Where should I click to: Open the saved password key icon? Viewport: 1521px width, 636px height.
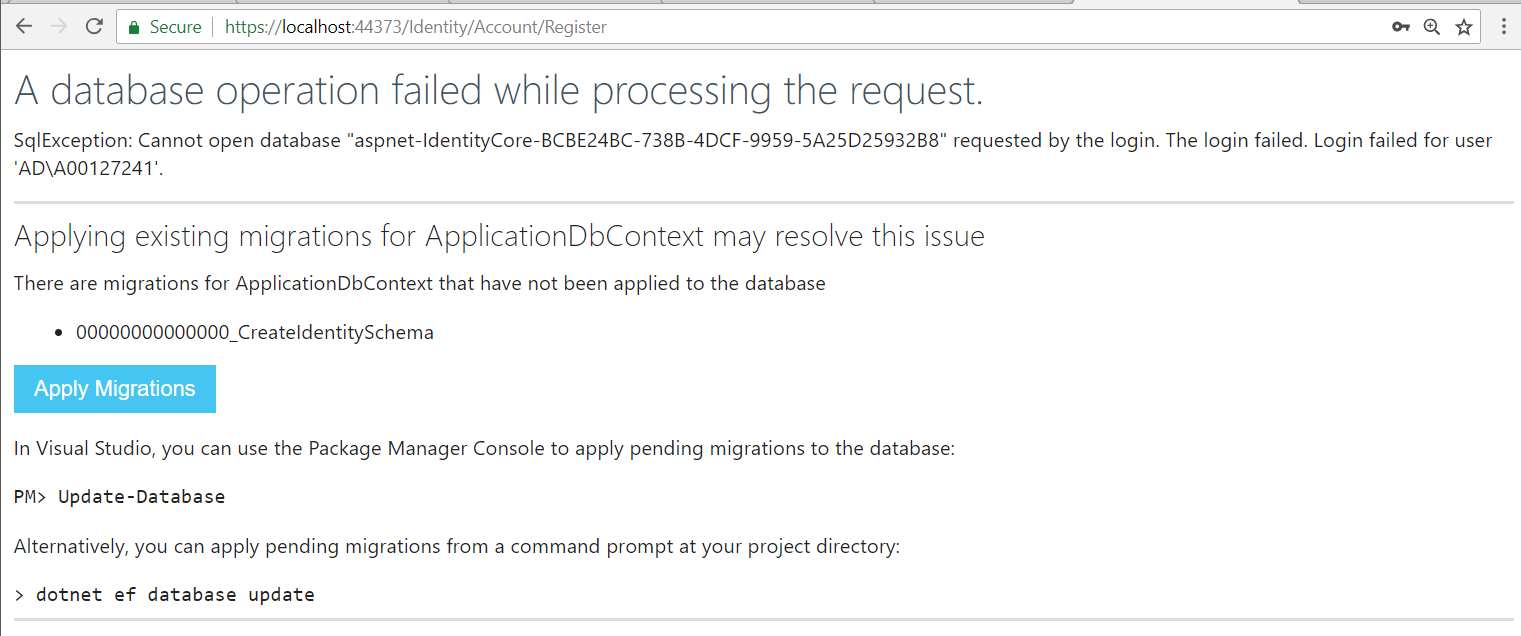point(1400,27)
